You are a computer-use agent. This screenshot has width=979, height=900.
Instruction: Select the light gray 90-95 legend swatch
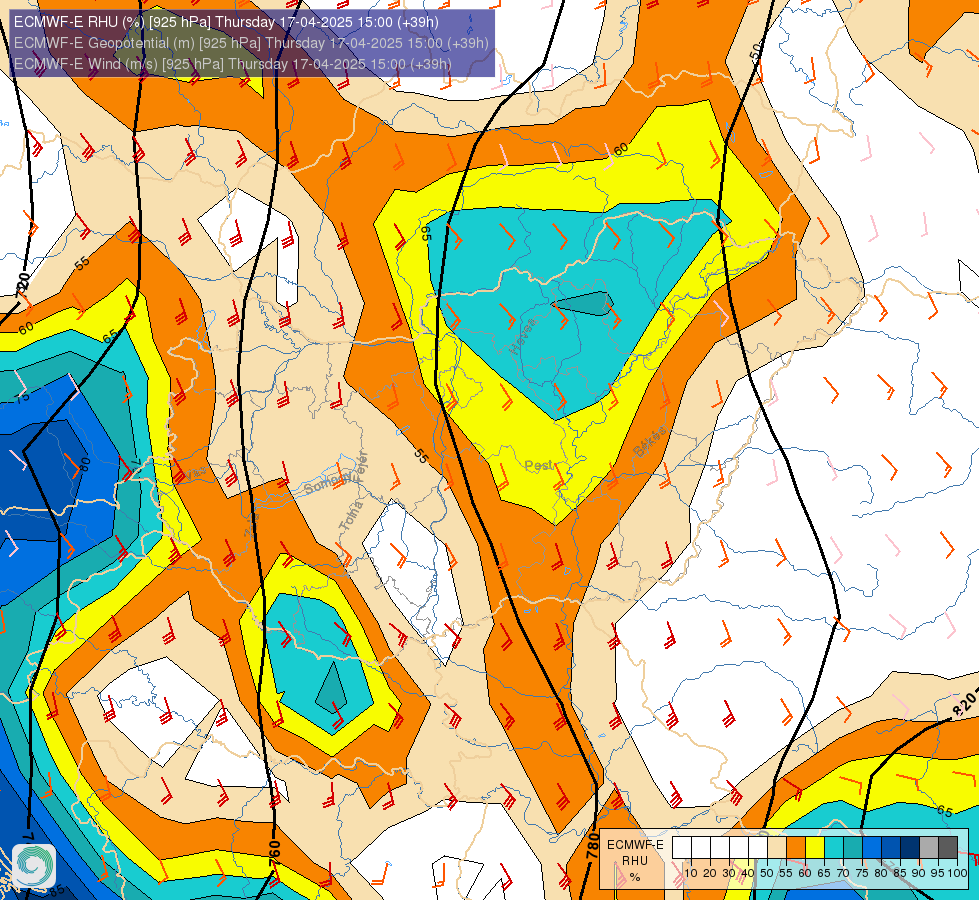coord(929,847)
